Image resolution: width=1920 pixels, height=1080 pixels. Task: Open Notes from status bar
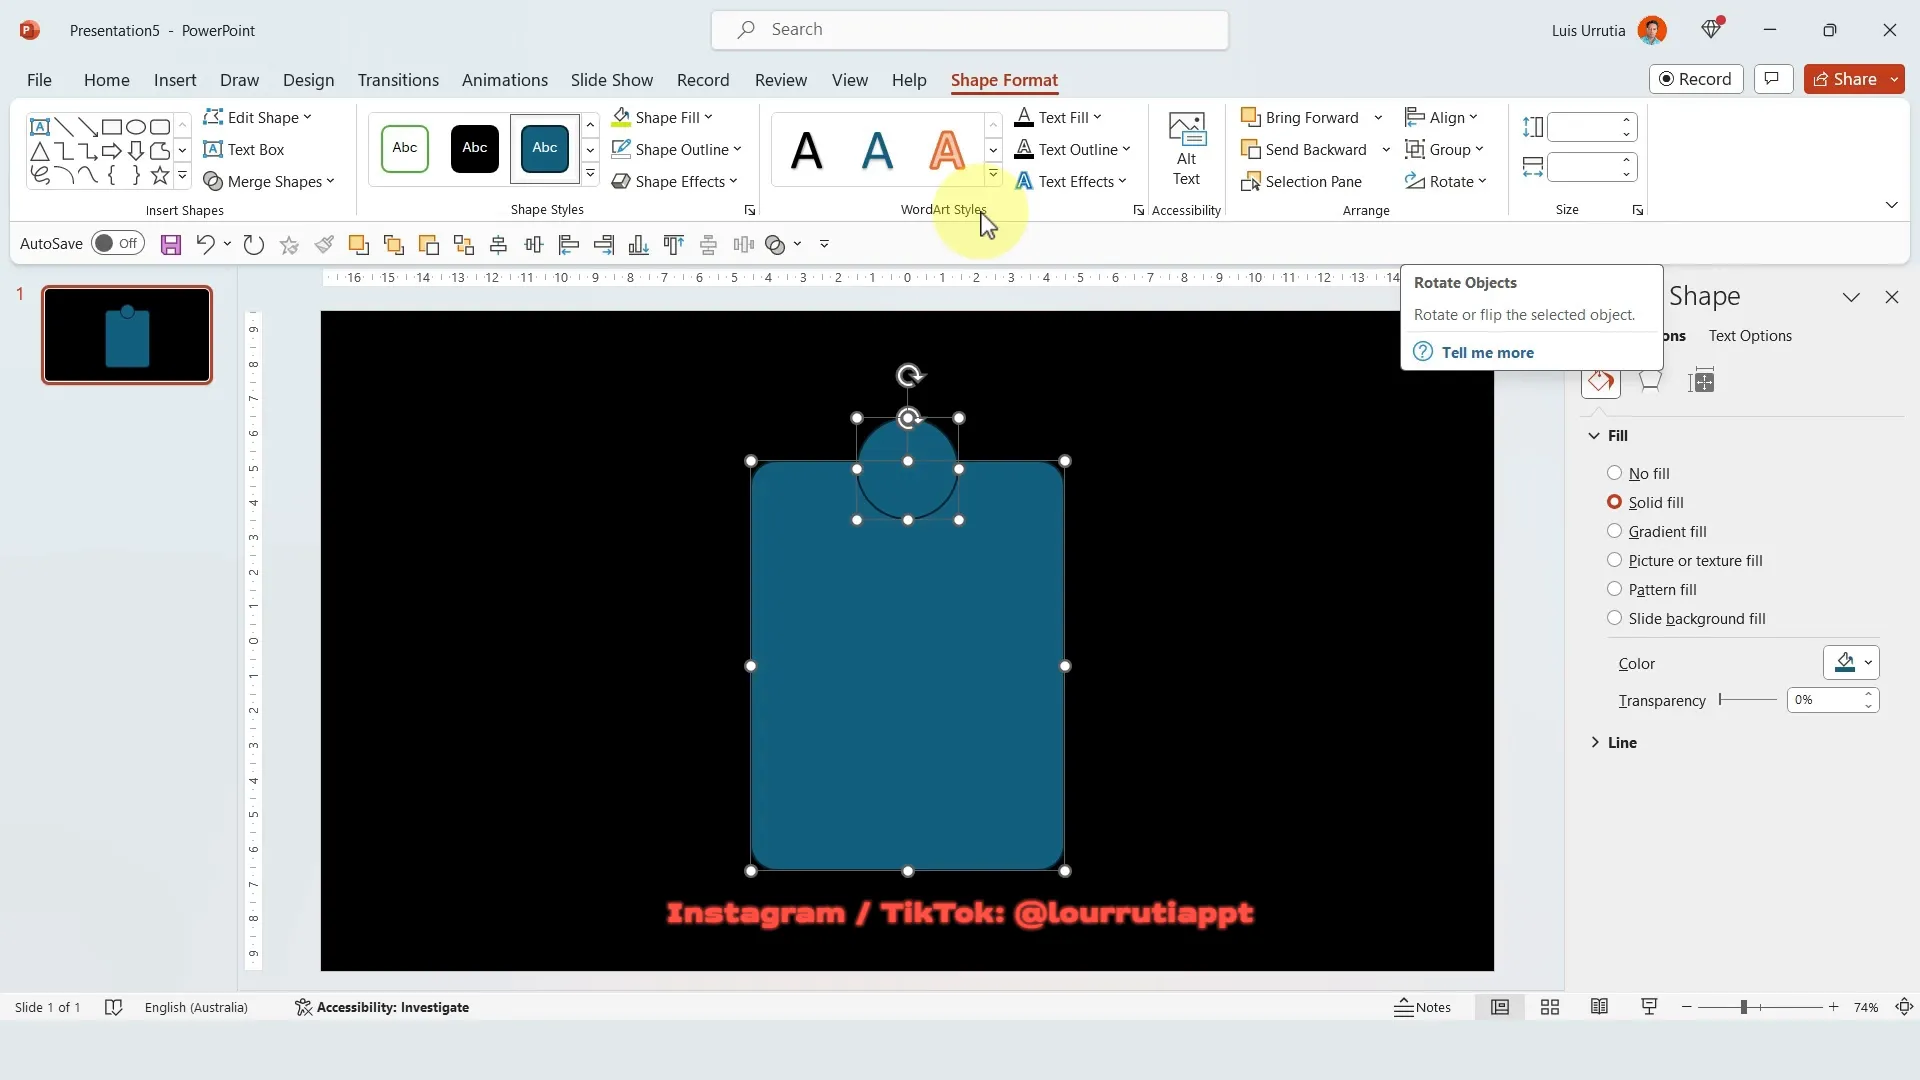[1422, 1007]
